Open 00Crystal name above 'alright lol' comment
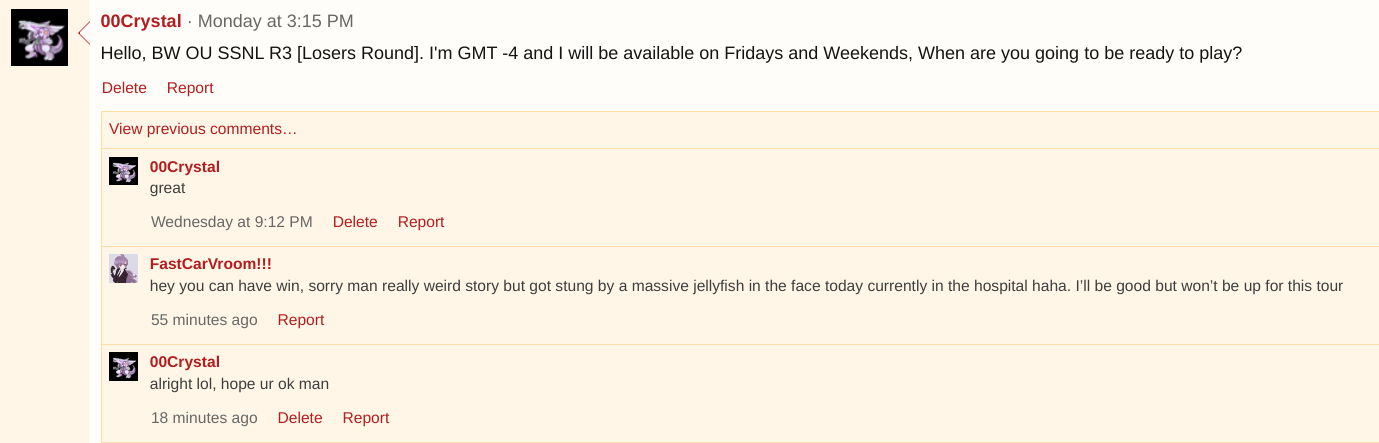The image size is (1379, 443). (185, 362)
